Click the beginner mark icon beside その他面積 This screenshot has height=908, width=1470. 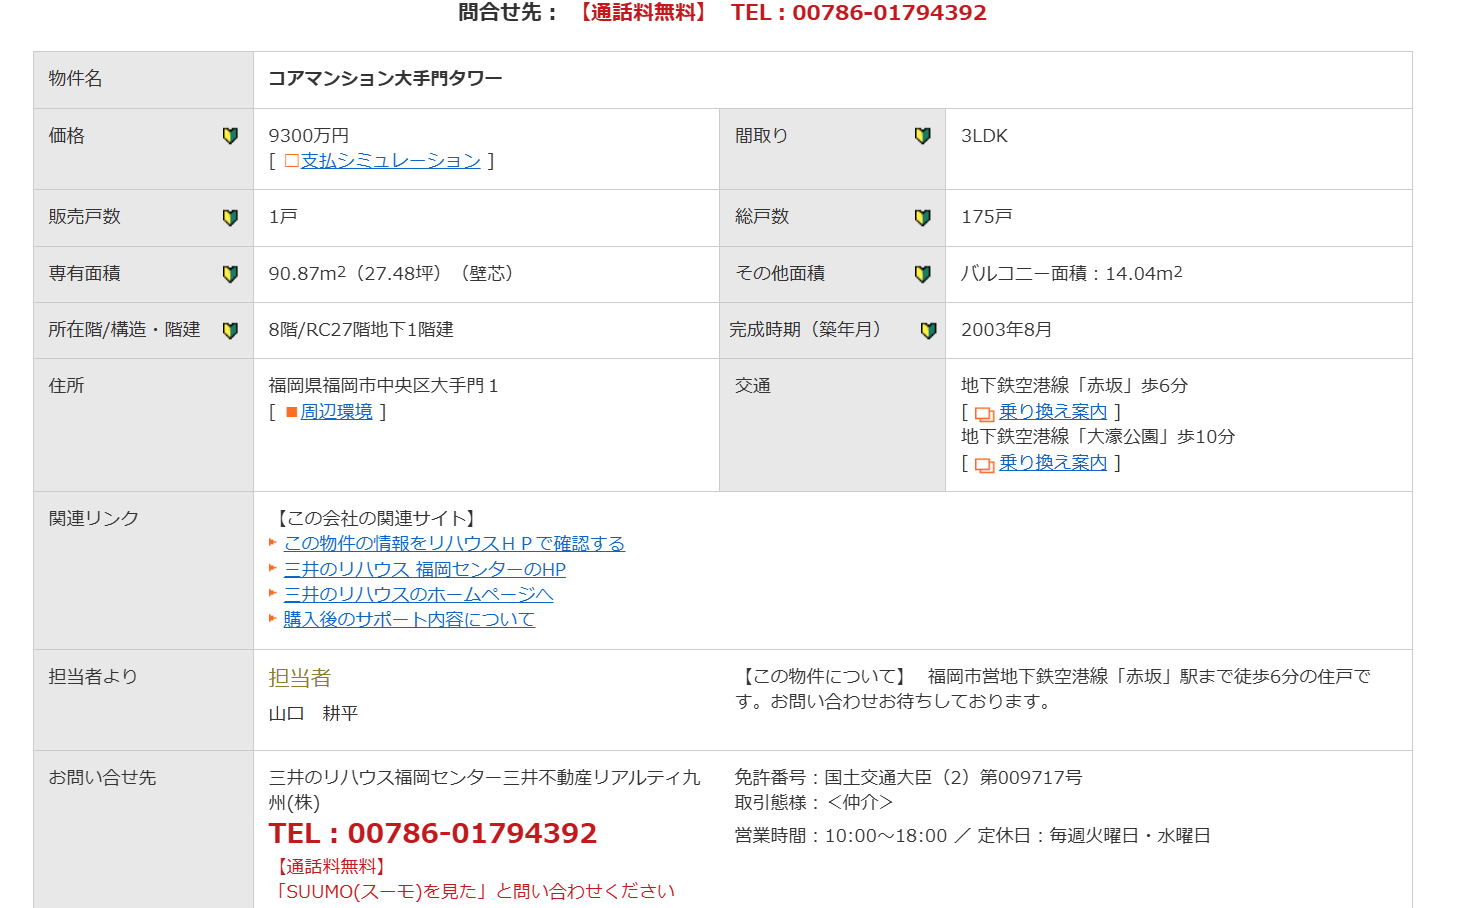click(922, 274)
